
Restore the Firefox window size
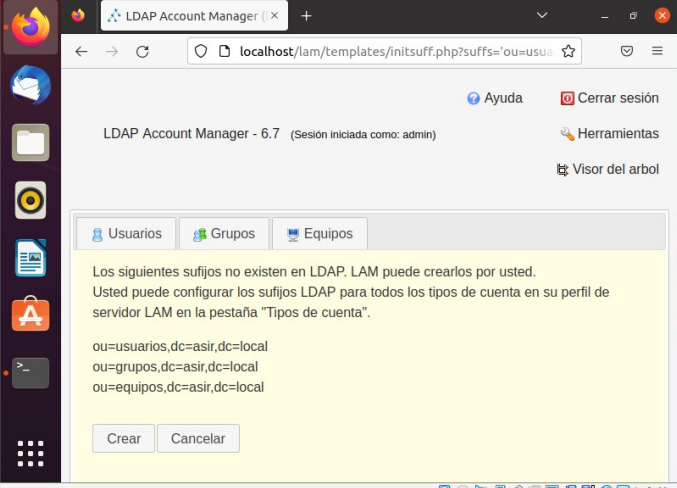coord(633,16)
